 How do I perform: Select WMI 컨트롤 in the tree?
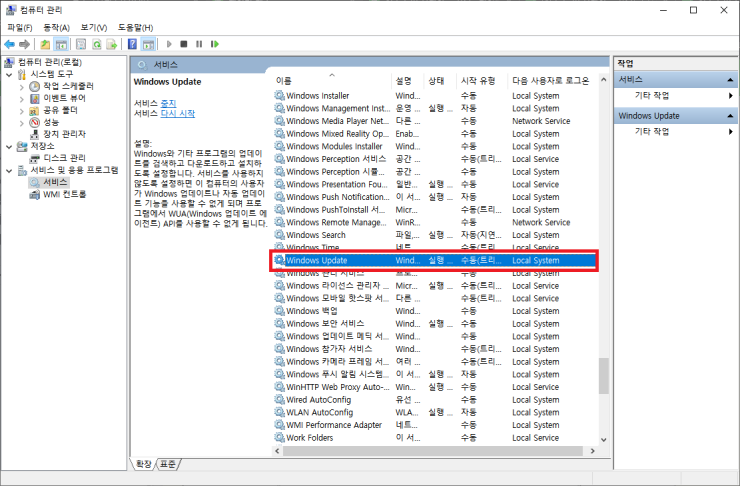point(64,194)
